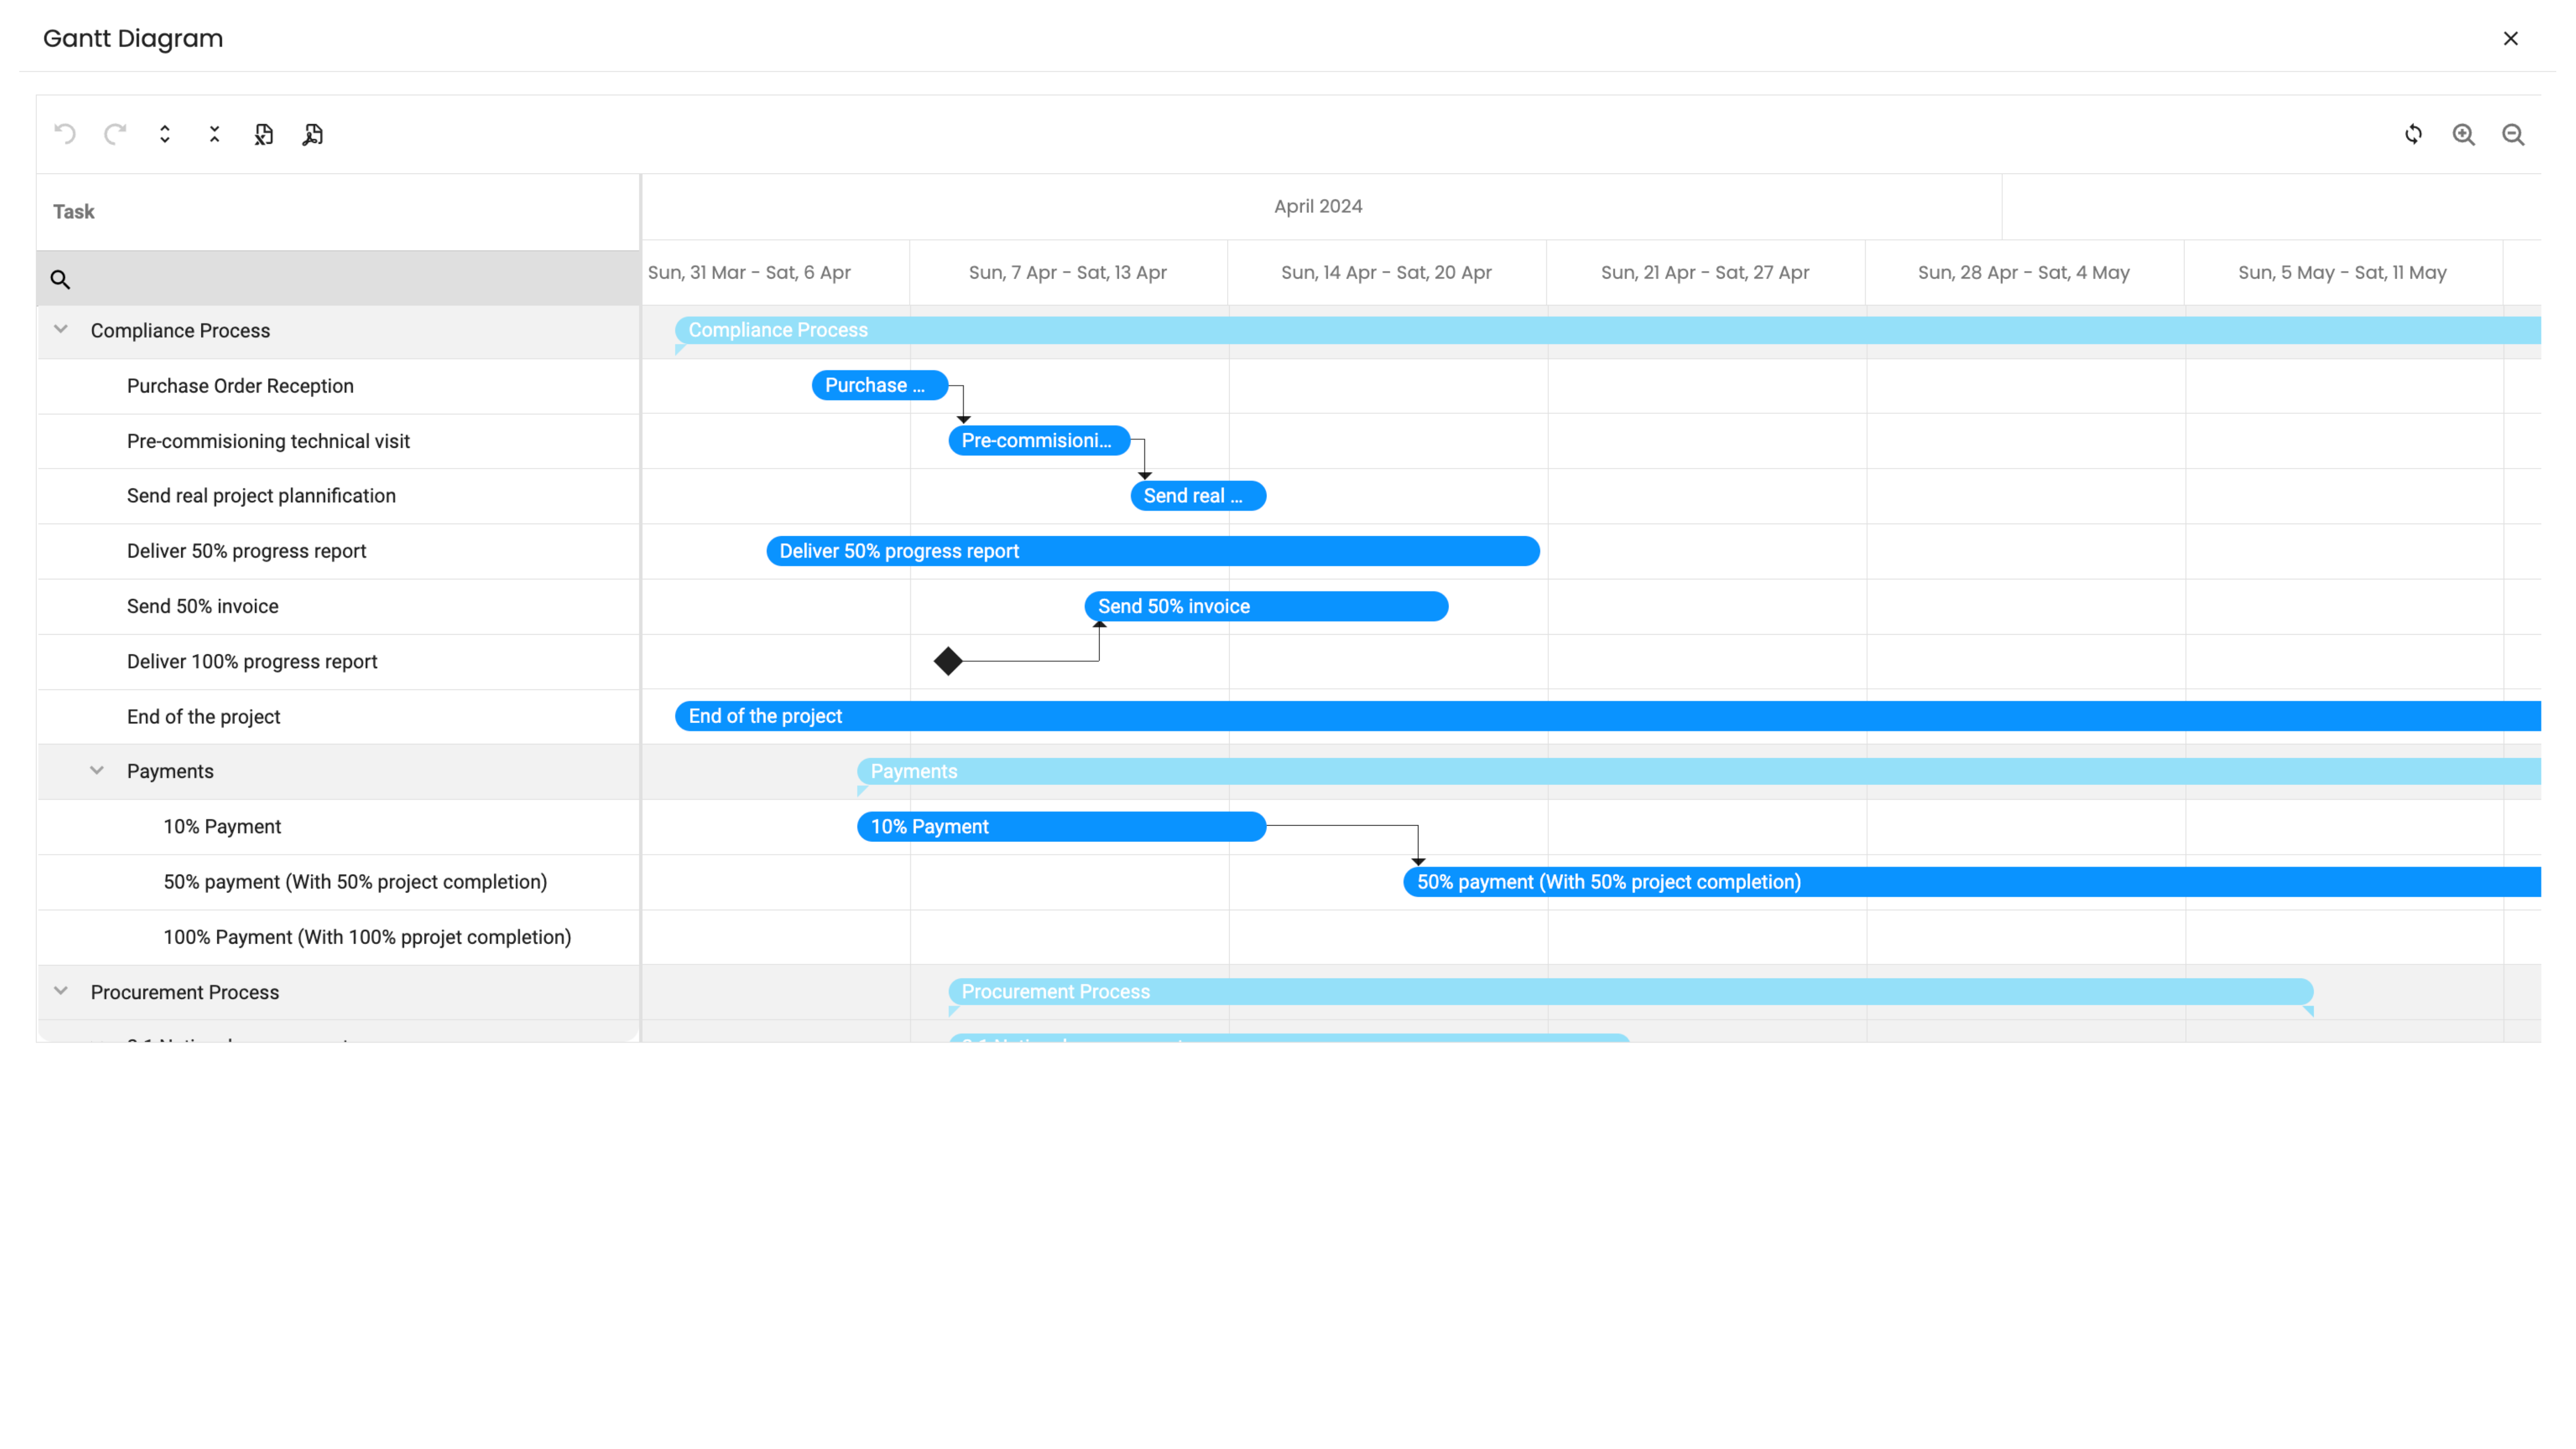Click the Send 50% invoice bar
Viewport: 2576px width, 1449px height.
click(1266, 606)
